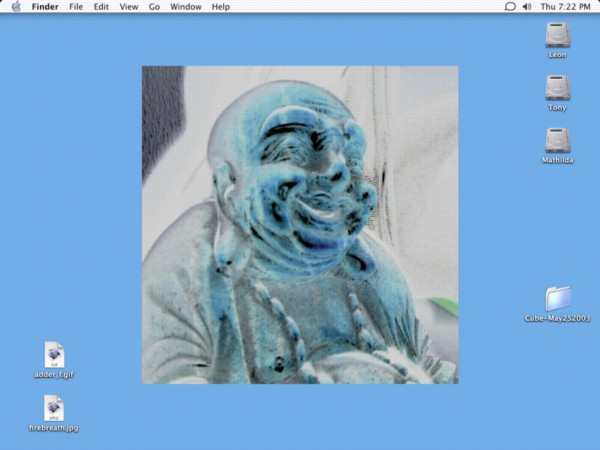Click the Thu 7:22 PM clock

565,7
